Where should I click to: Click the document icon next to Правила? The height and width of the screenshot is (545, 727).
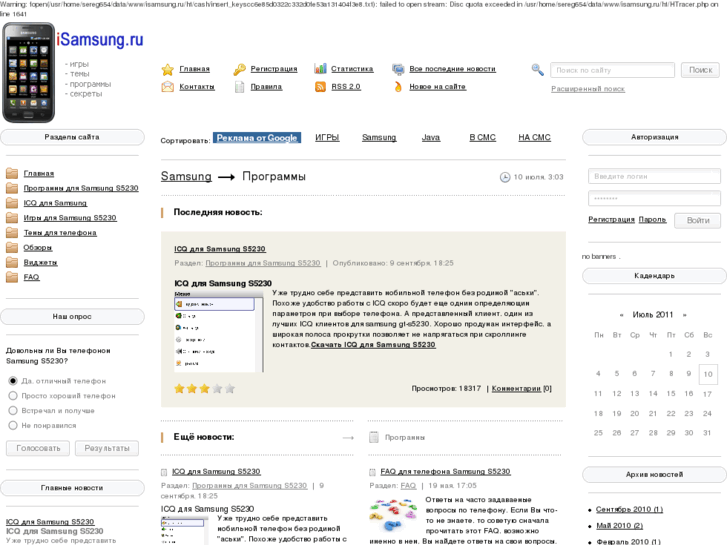pos(239,87)
